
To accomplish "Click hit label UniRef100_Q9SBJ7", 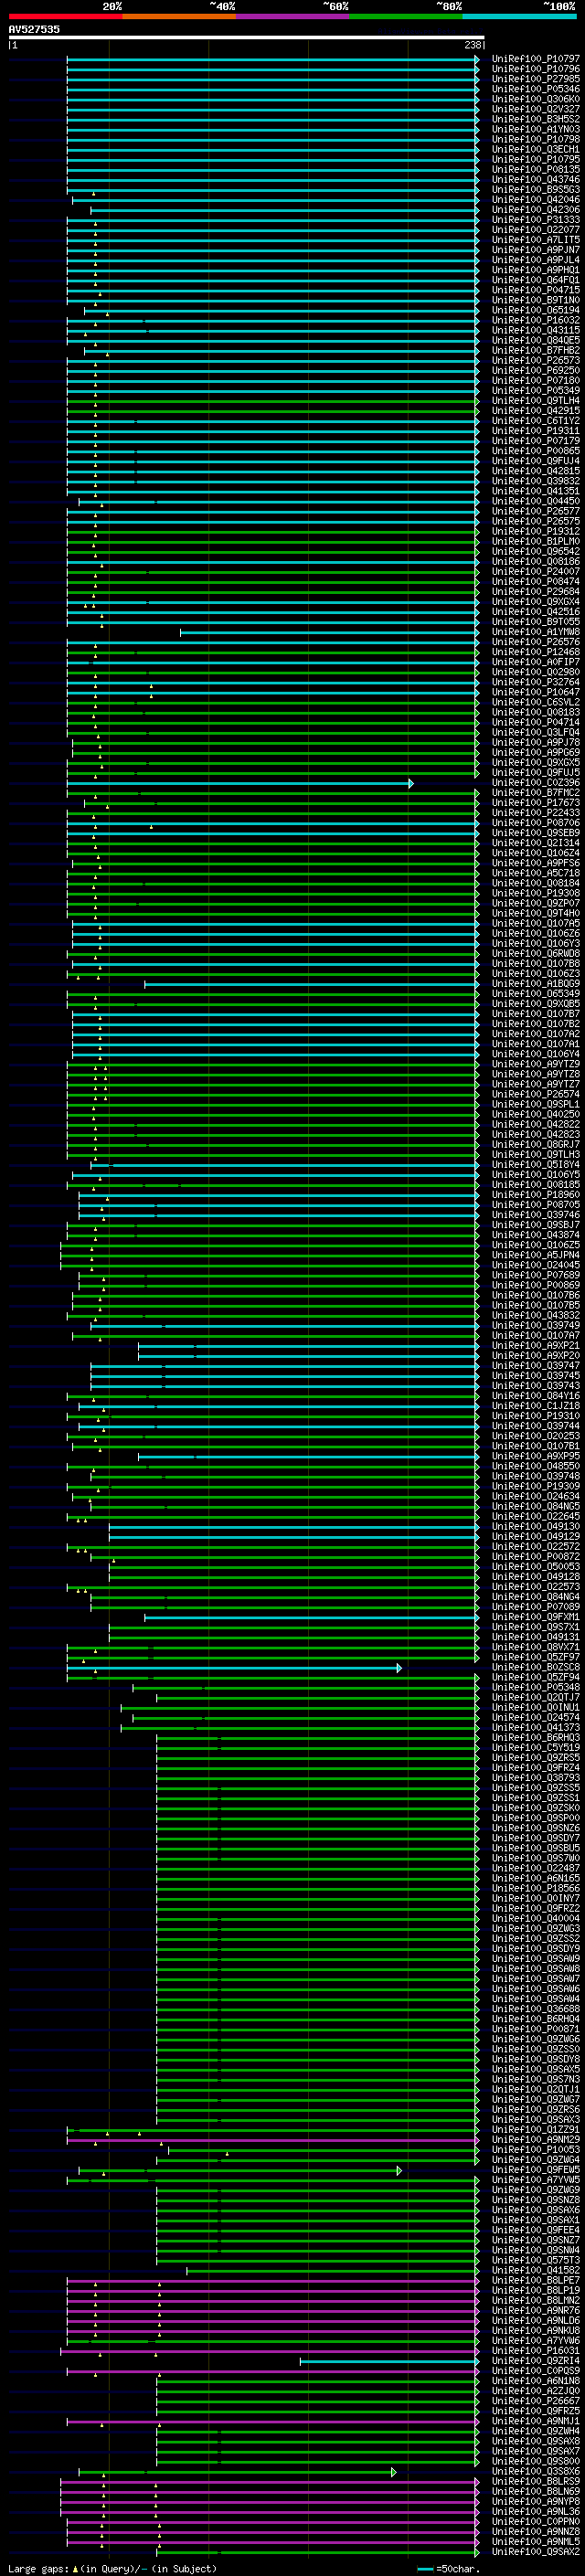I will (x=536, y=1225).
